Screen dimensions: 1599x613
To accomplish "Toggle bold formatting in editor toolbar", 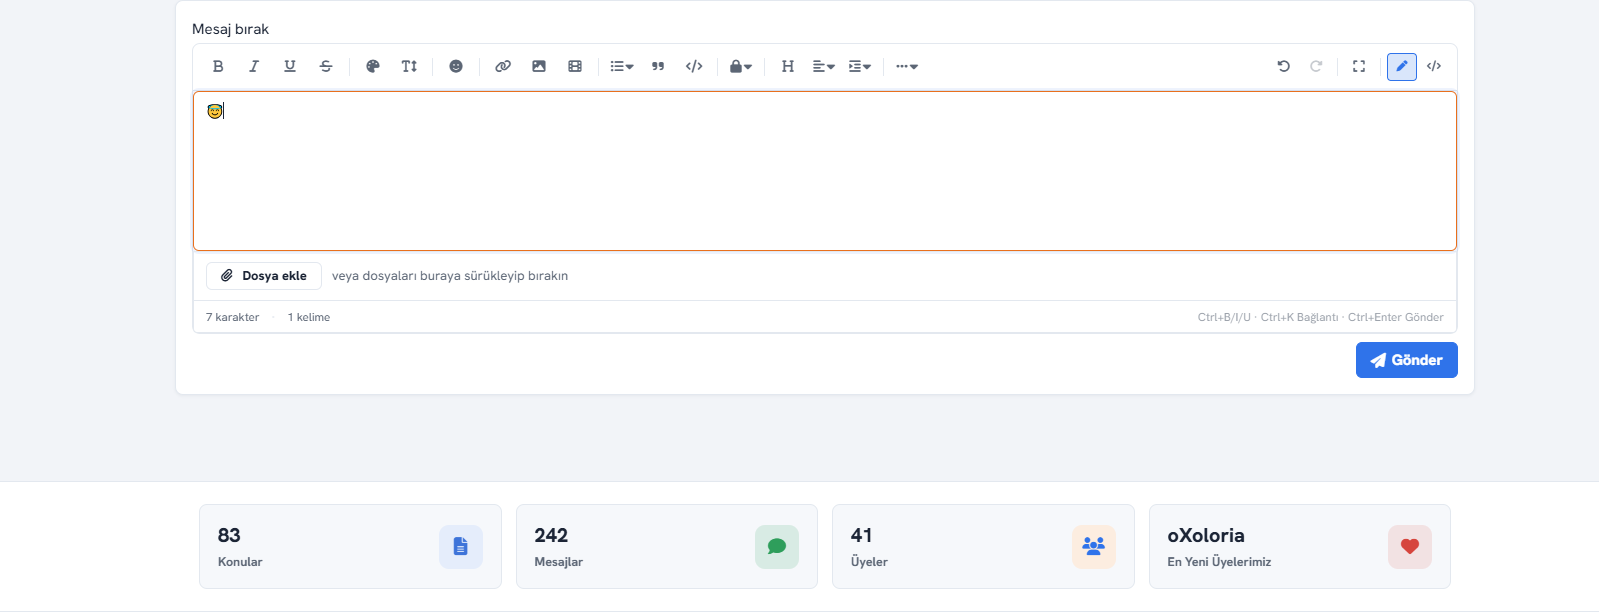I will (218, 66).
